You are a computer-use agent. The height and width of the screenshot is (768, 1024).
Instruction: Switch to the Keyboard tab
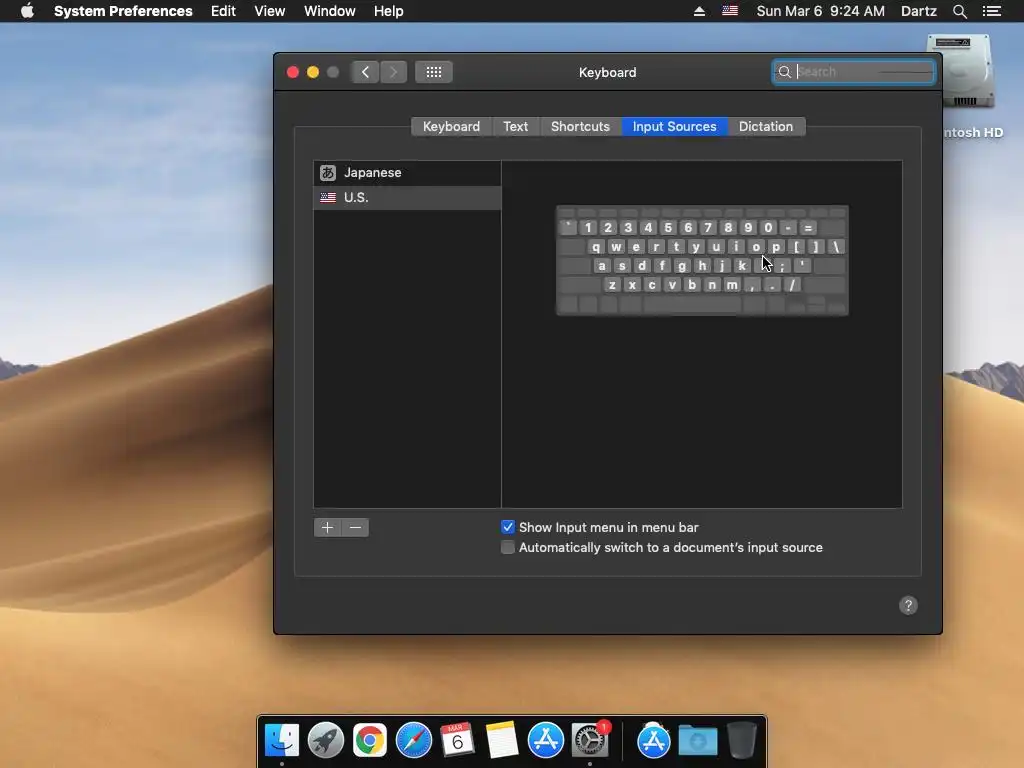[x=451, y=127]
